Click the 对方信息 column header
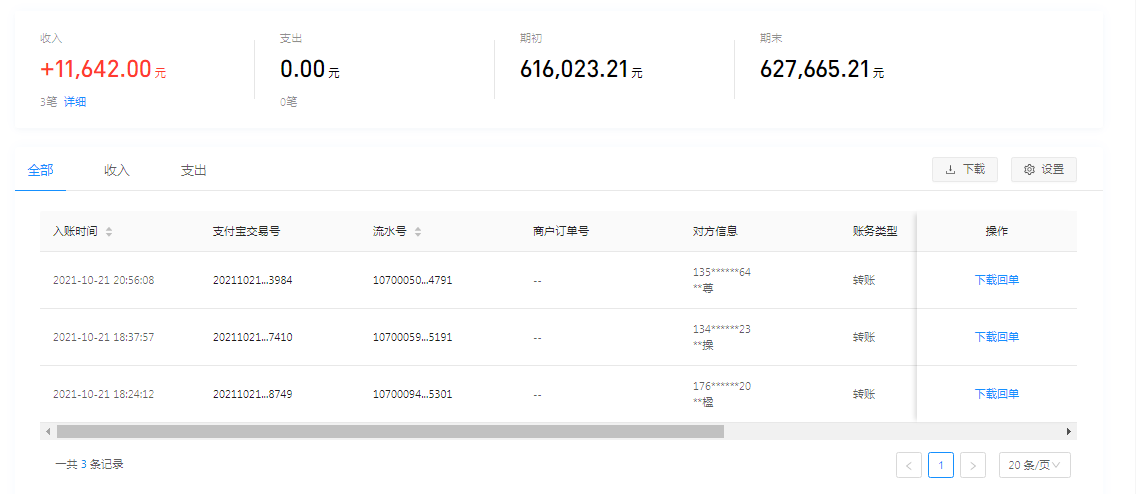This screenshot has height=494, width=1136. tap(715, 231)
